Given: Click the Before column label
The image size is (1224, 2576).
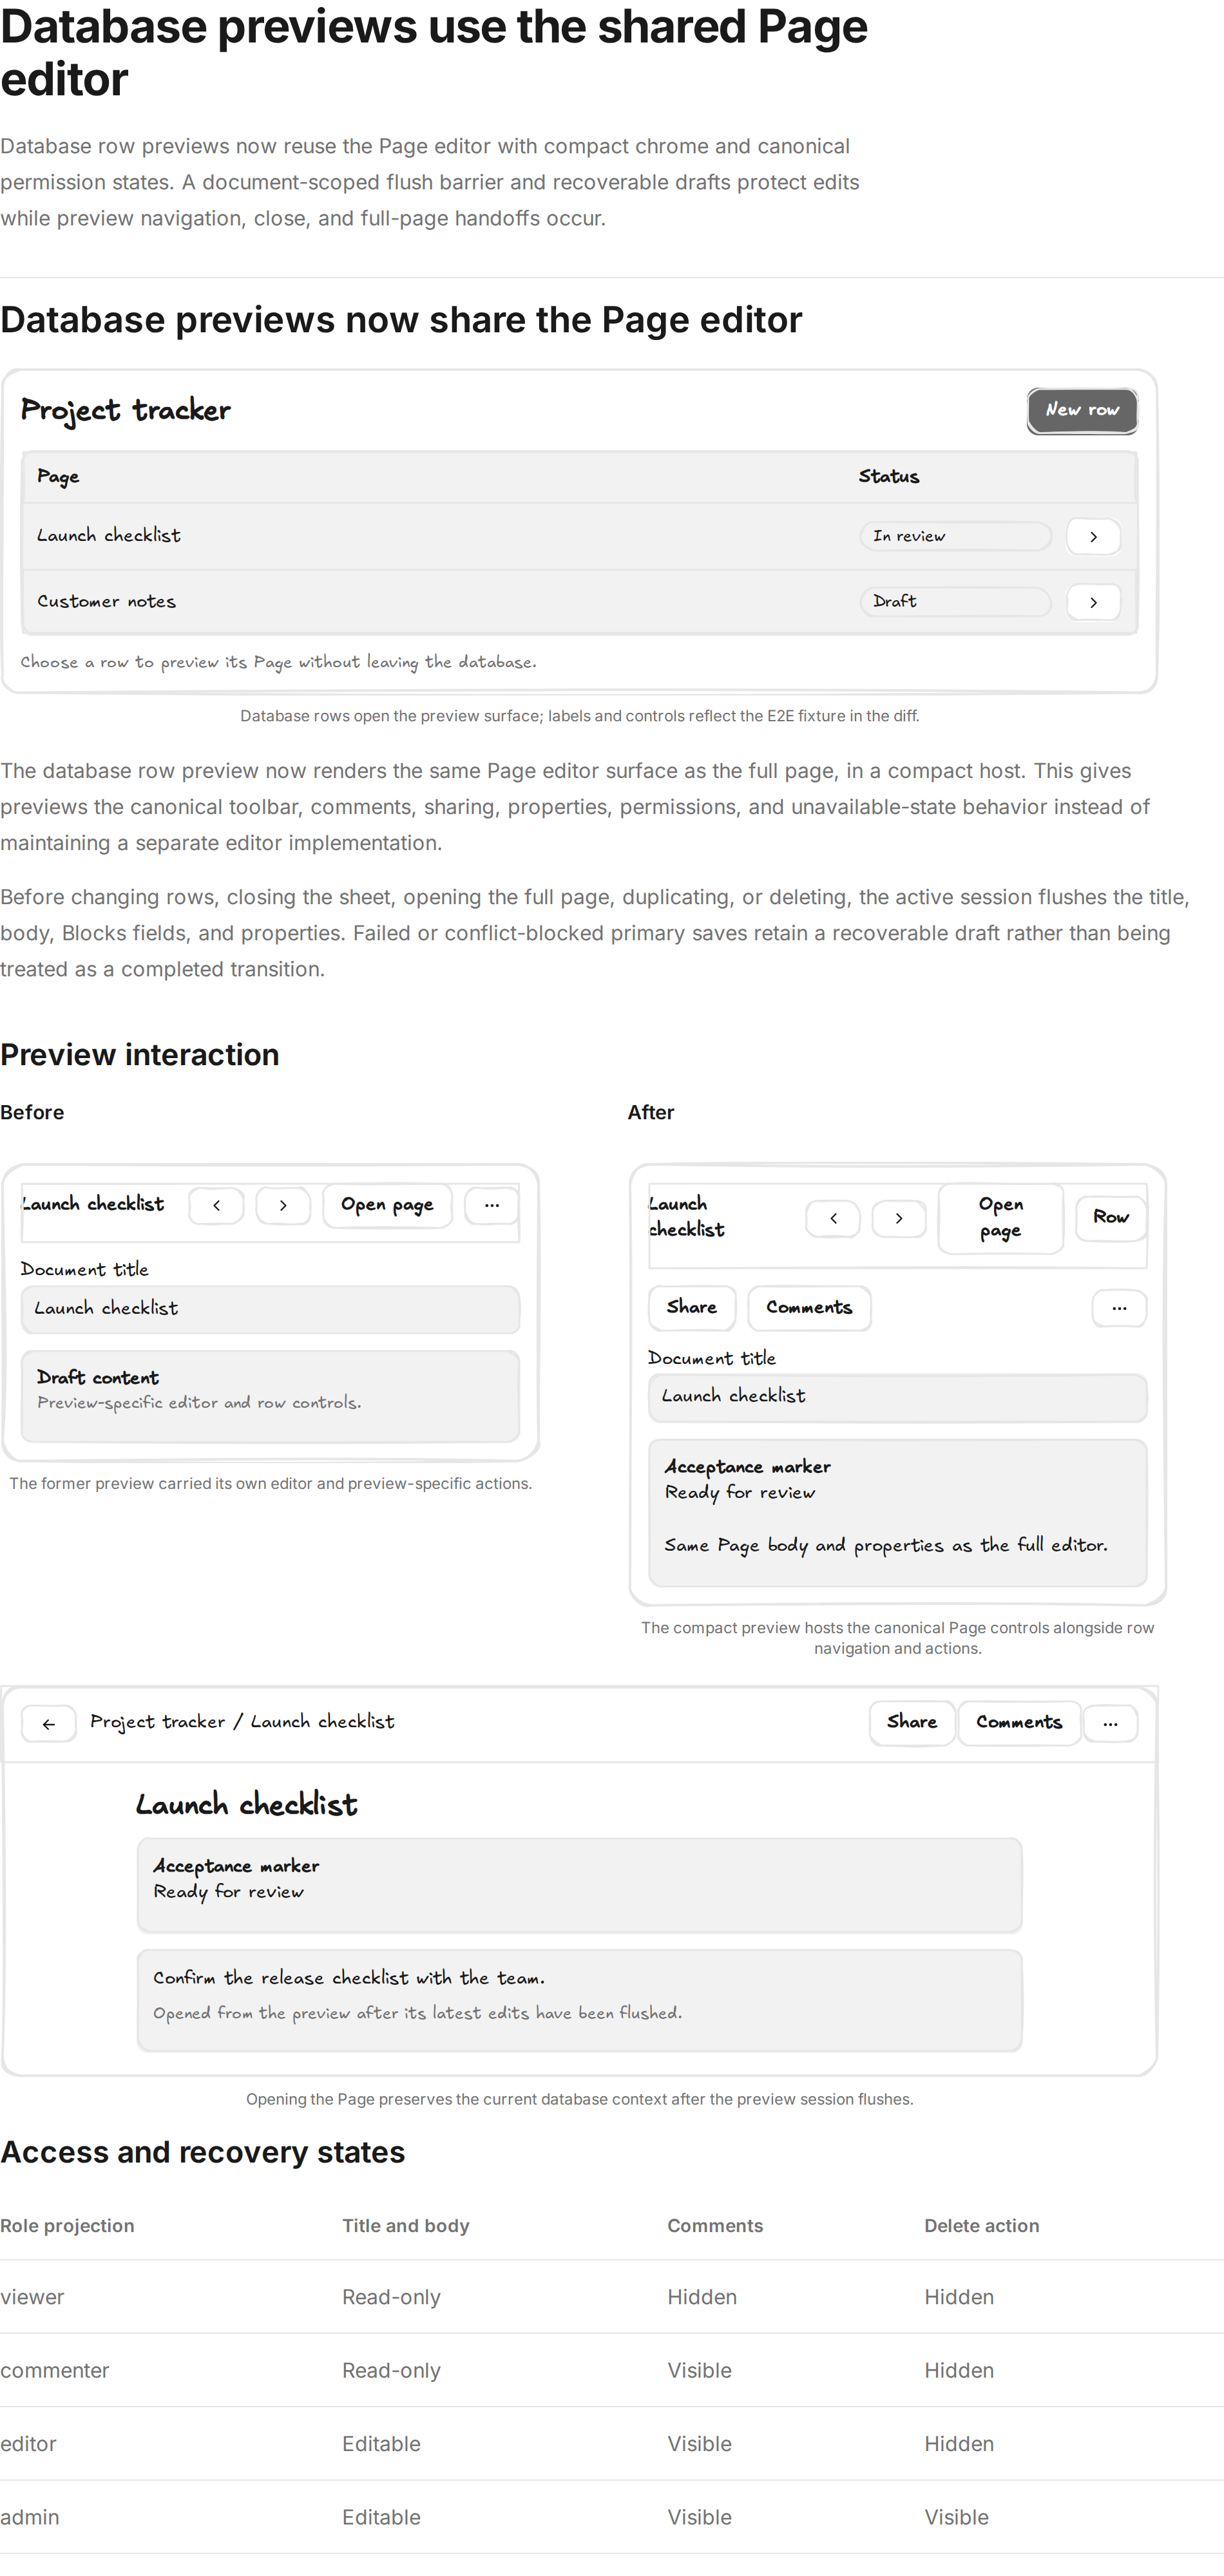Looking at the screenshot, I should tap(32, 1112).
